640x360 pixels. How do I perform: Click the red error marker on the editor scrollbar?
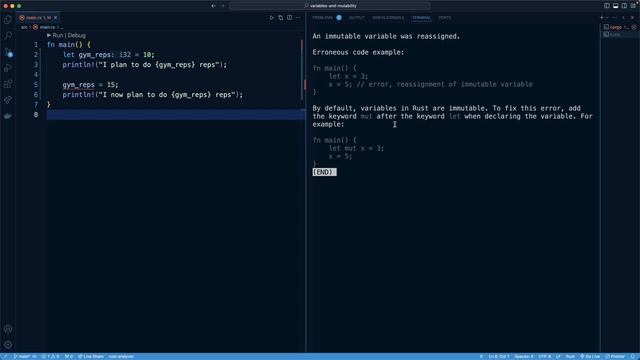[x=304, y=84]
